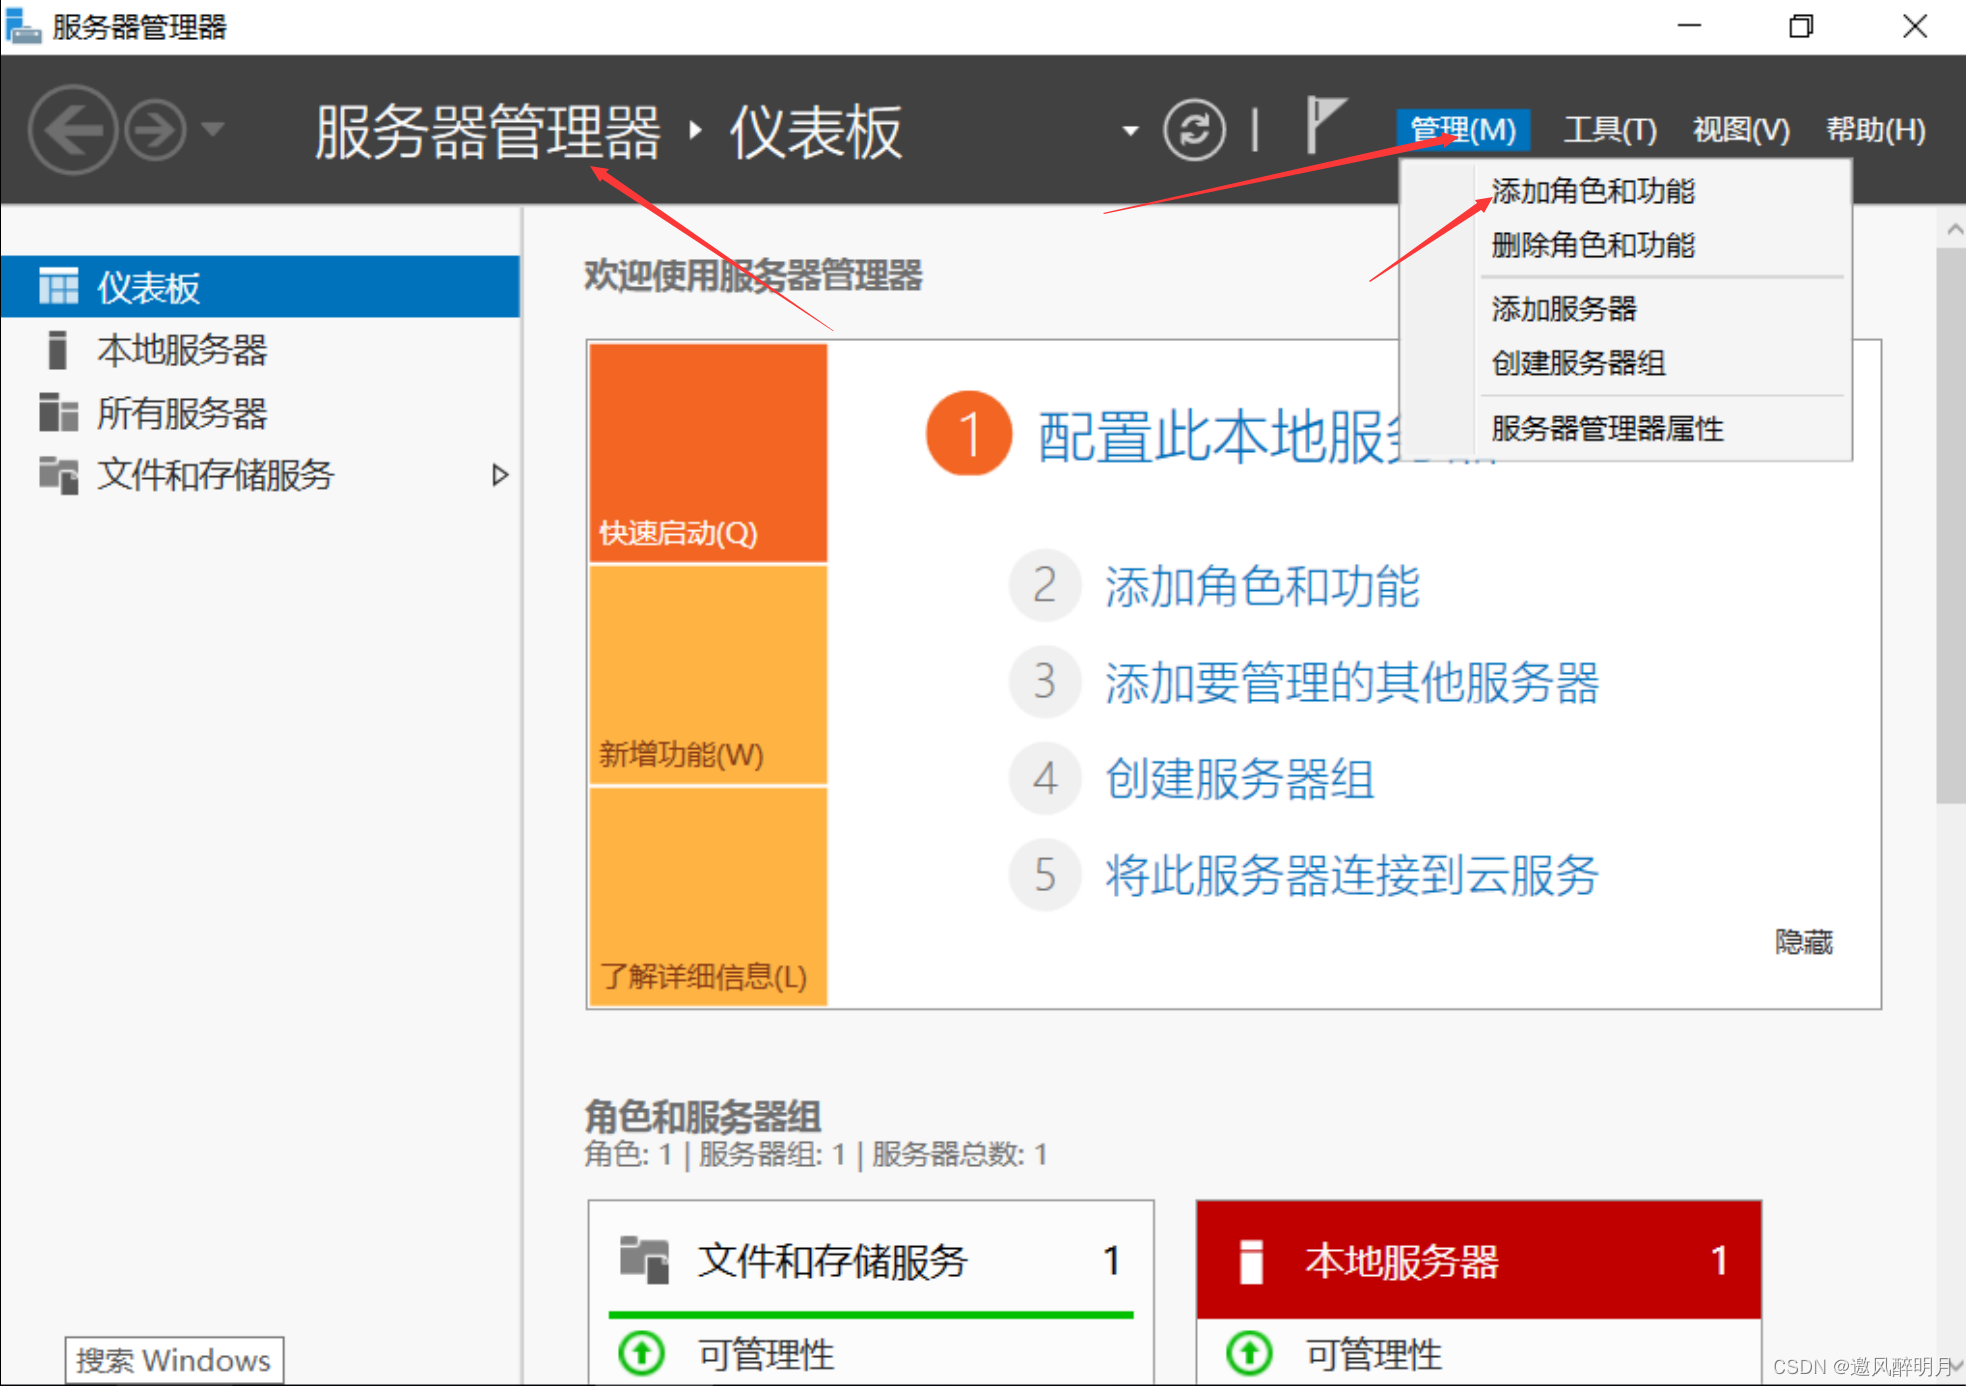This screenshot has width=1966, height=1386.
Task: Open the 文件和存储服务 role tile header
Action: pyautogui.click(x=871, y=1260)
